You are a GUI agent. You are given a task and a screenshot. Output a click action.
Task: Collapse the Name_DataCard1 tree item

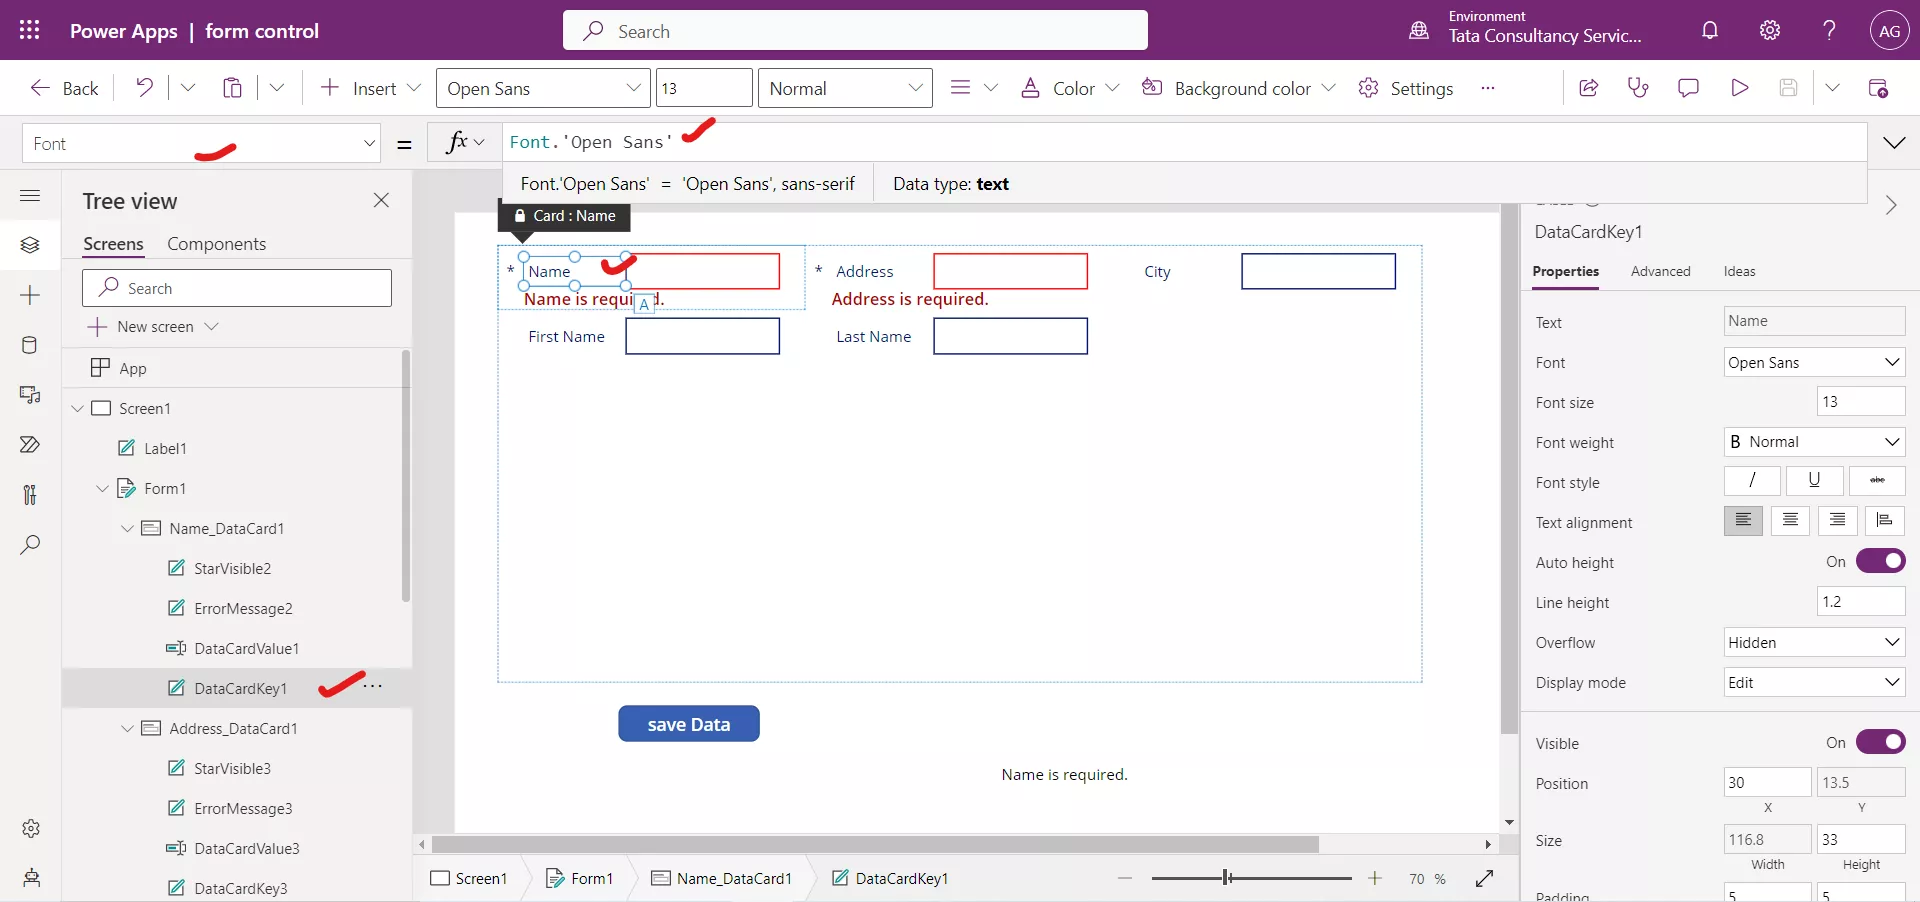[x=128, y=529]
